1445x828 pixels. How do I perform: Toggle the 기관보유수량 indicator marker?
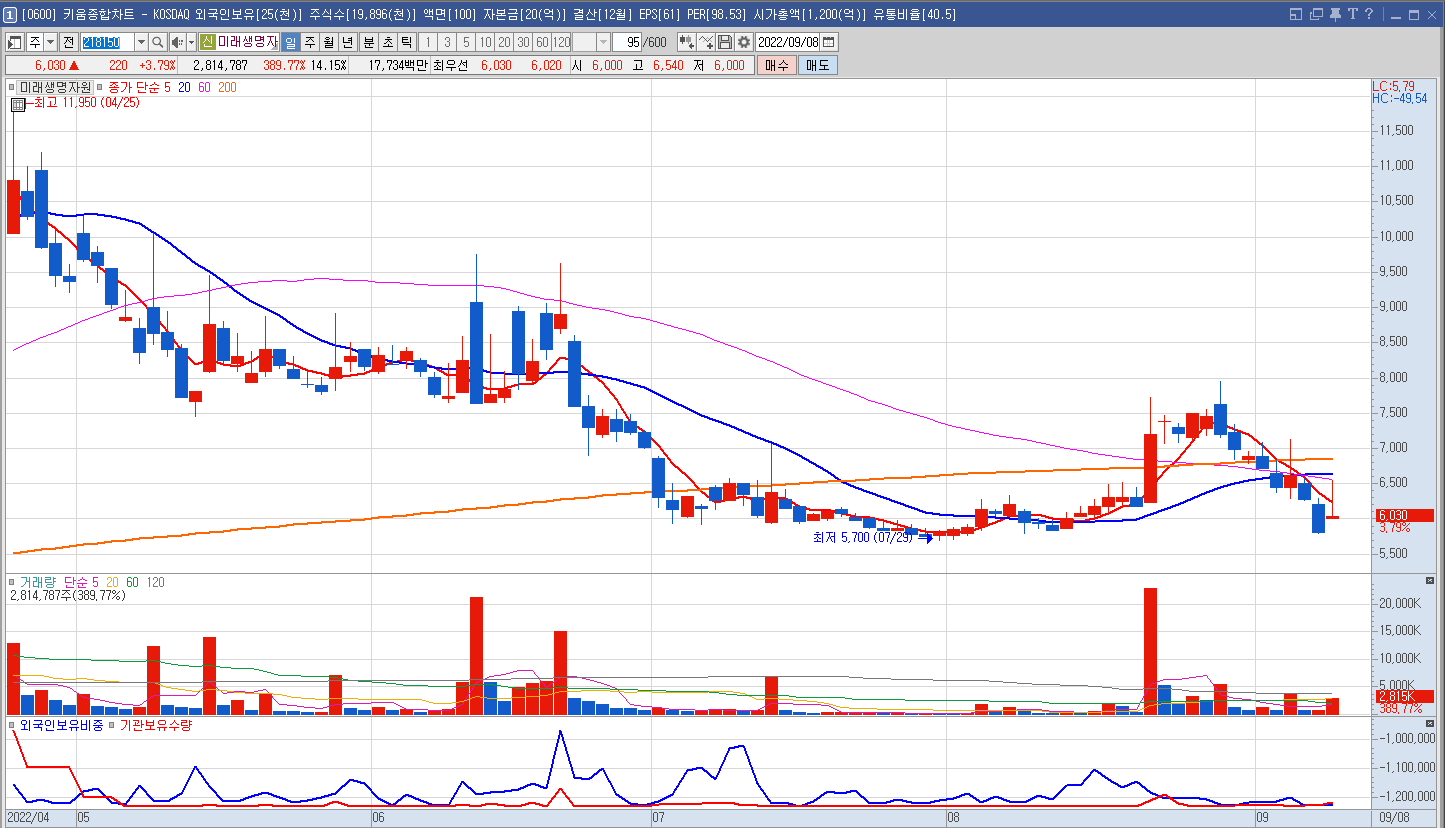pyautogui.click(x=112, y=725)
